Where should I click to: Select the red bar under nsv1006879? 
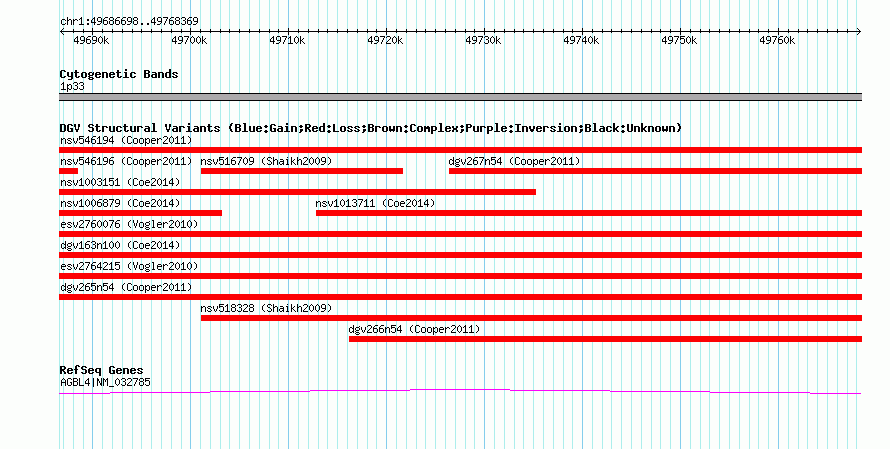[140, 213]
